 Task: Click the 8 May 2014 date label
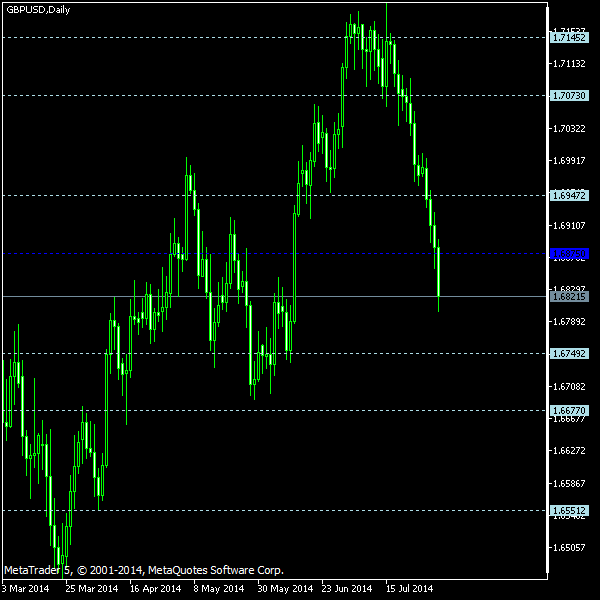coord(219,589)
